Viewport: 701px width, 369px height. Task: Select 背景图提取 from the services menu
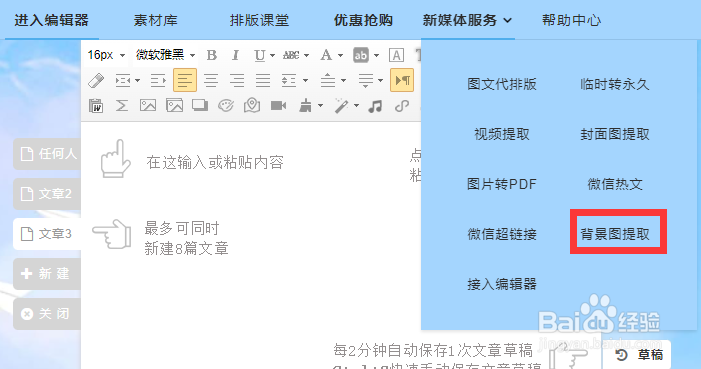[x=615, y=234]
